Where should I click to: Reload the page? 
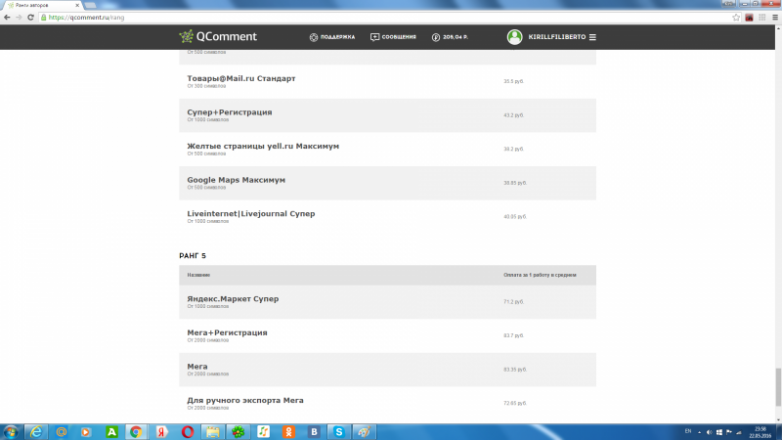pos(30,17)
